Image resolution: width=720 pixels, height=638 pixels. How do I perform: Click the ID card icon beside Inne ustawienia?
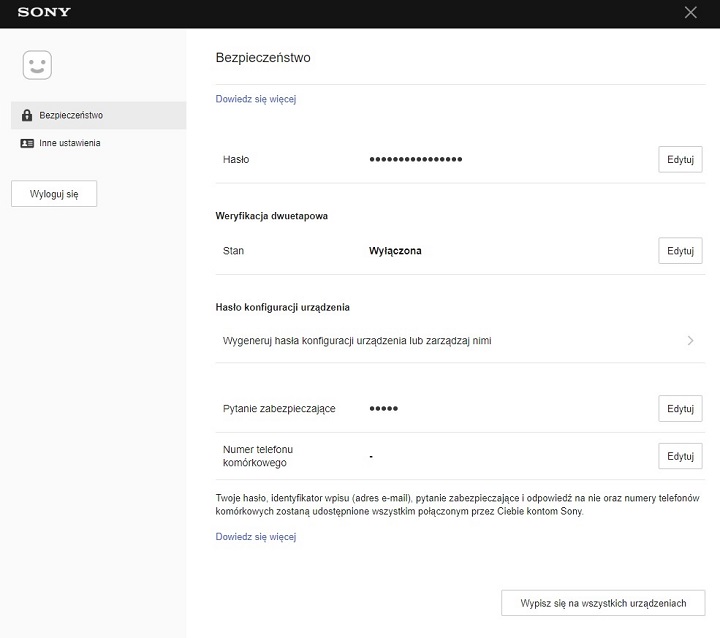[27, 143]
